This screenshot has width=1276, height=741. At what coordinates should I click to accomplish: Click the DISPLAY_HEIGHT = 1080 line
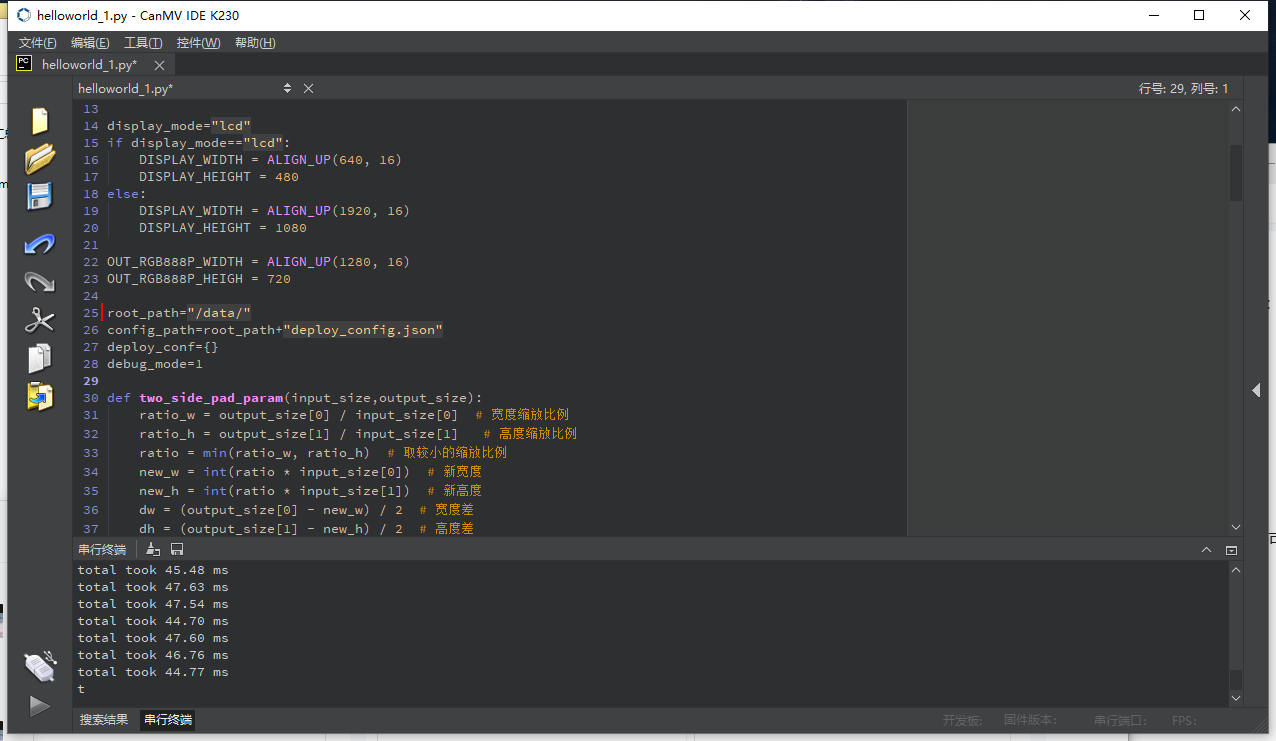pos(223,228)
